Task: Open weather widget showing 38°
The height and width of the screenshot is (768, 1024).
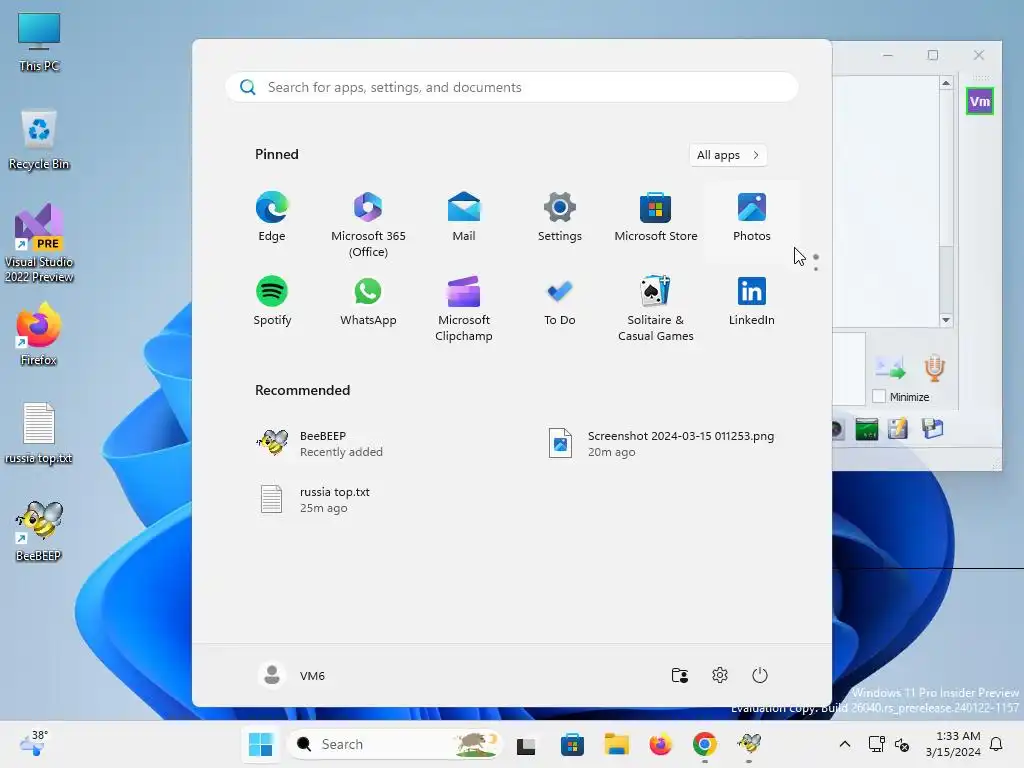Action: (34, 743)
